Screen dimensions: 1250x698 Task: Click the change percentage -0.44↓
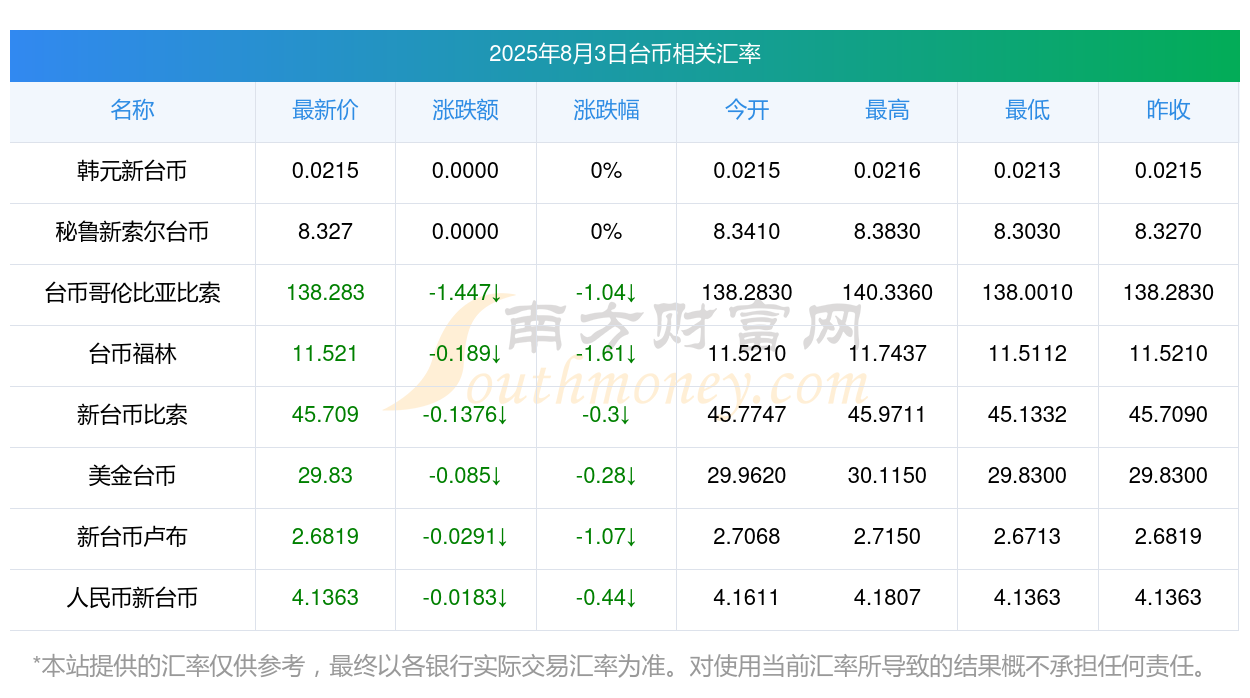606,598
